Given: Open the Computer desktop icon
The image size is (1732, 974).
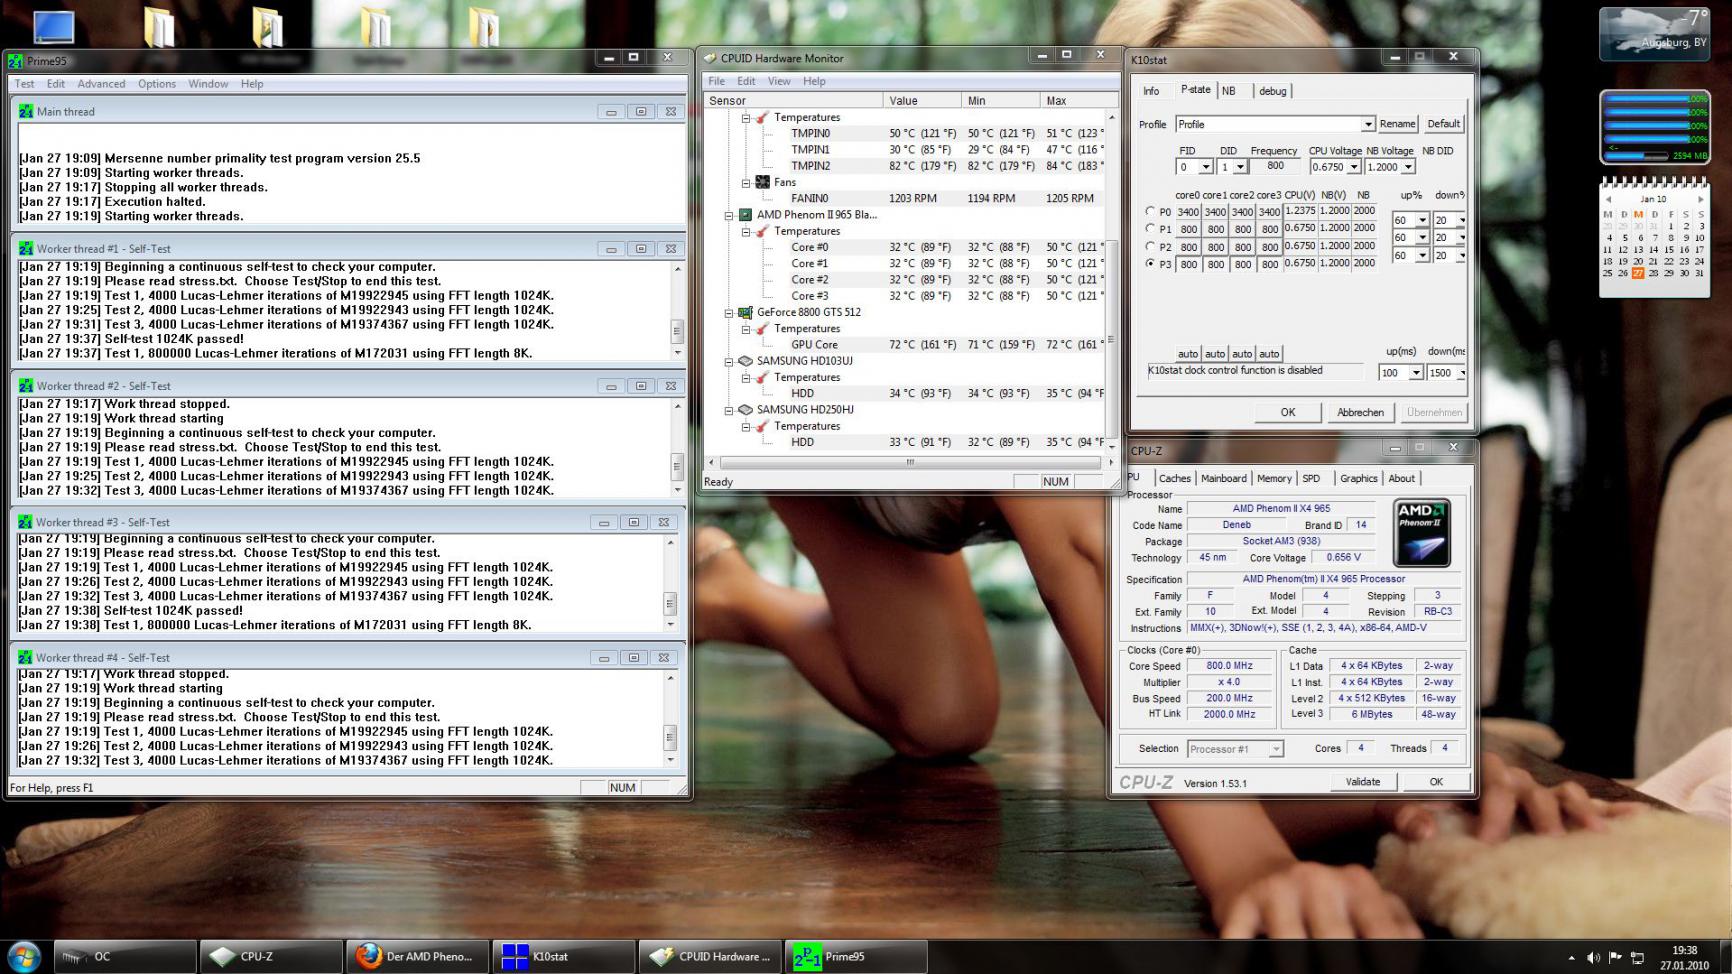Looking at the screenshot, I should point(53,27).
